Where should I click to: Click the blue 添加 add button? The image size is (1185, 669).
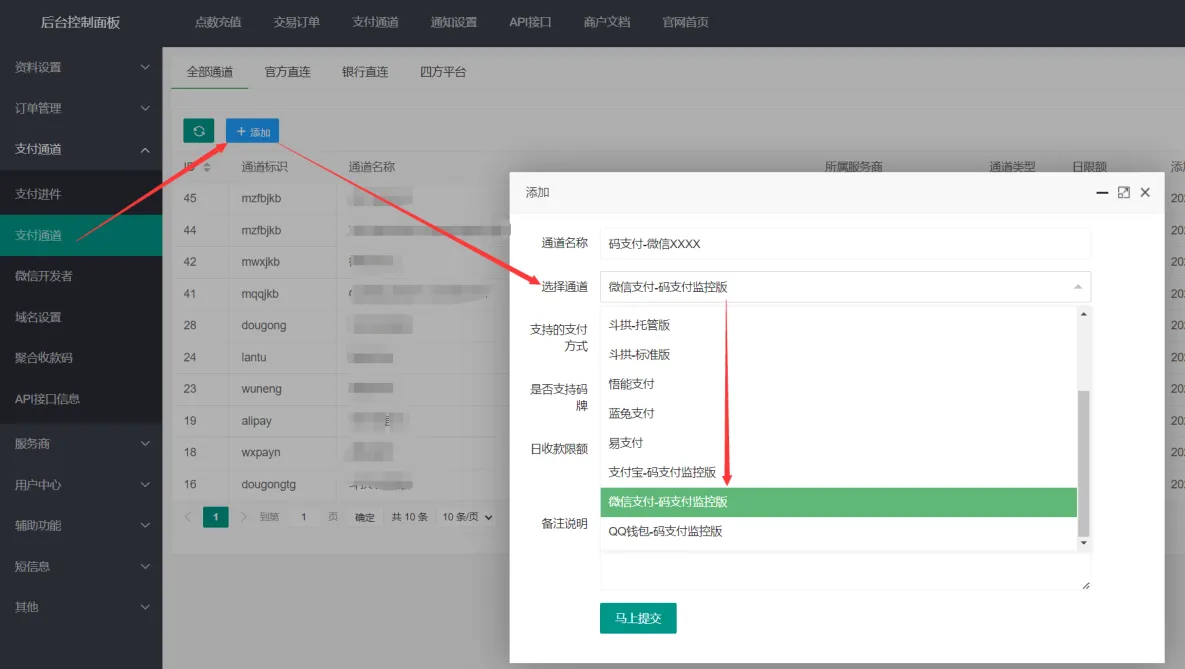252,131
